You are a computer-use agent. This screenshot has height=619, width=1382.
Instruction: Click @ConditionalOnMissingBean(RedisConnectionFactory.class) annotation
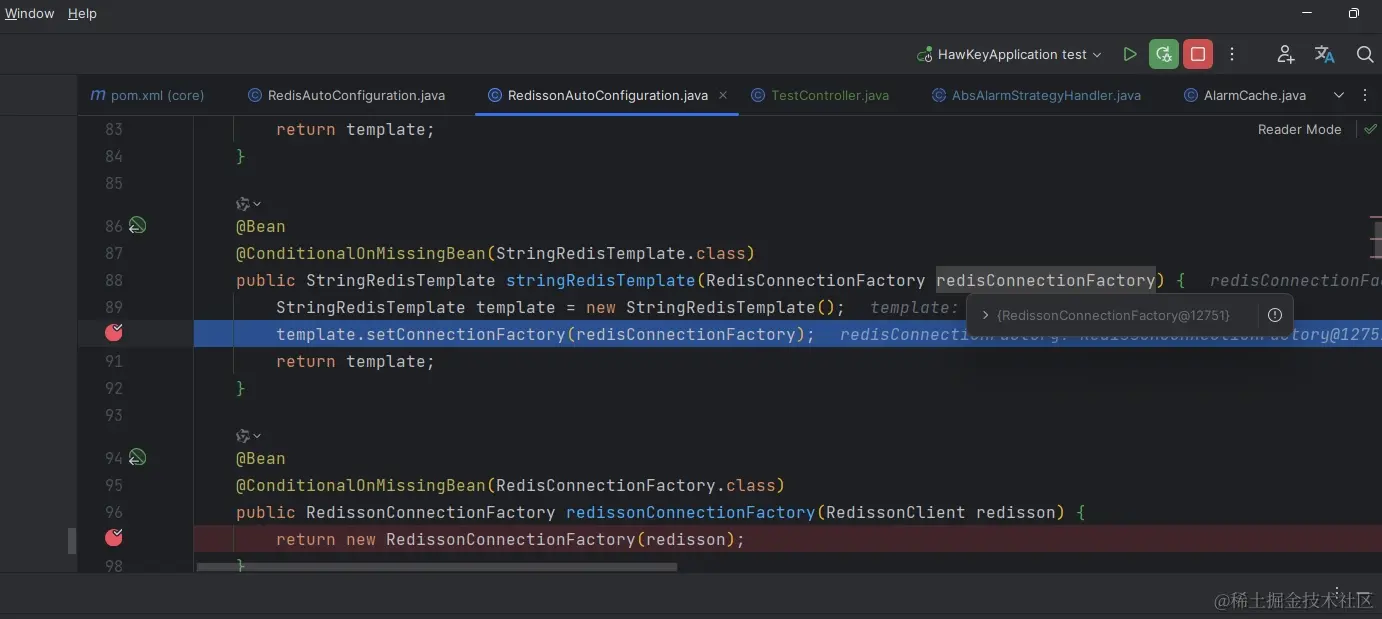click(x=510, y=485)
